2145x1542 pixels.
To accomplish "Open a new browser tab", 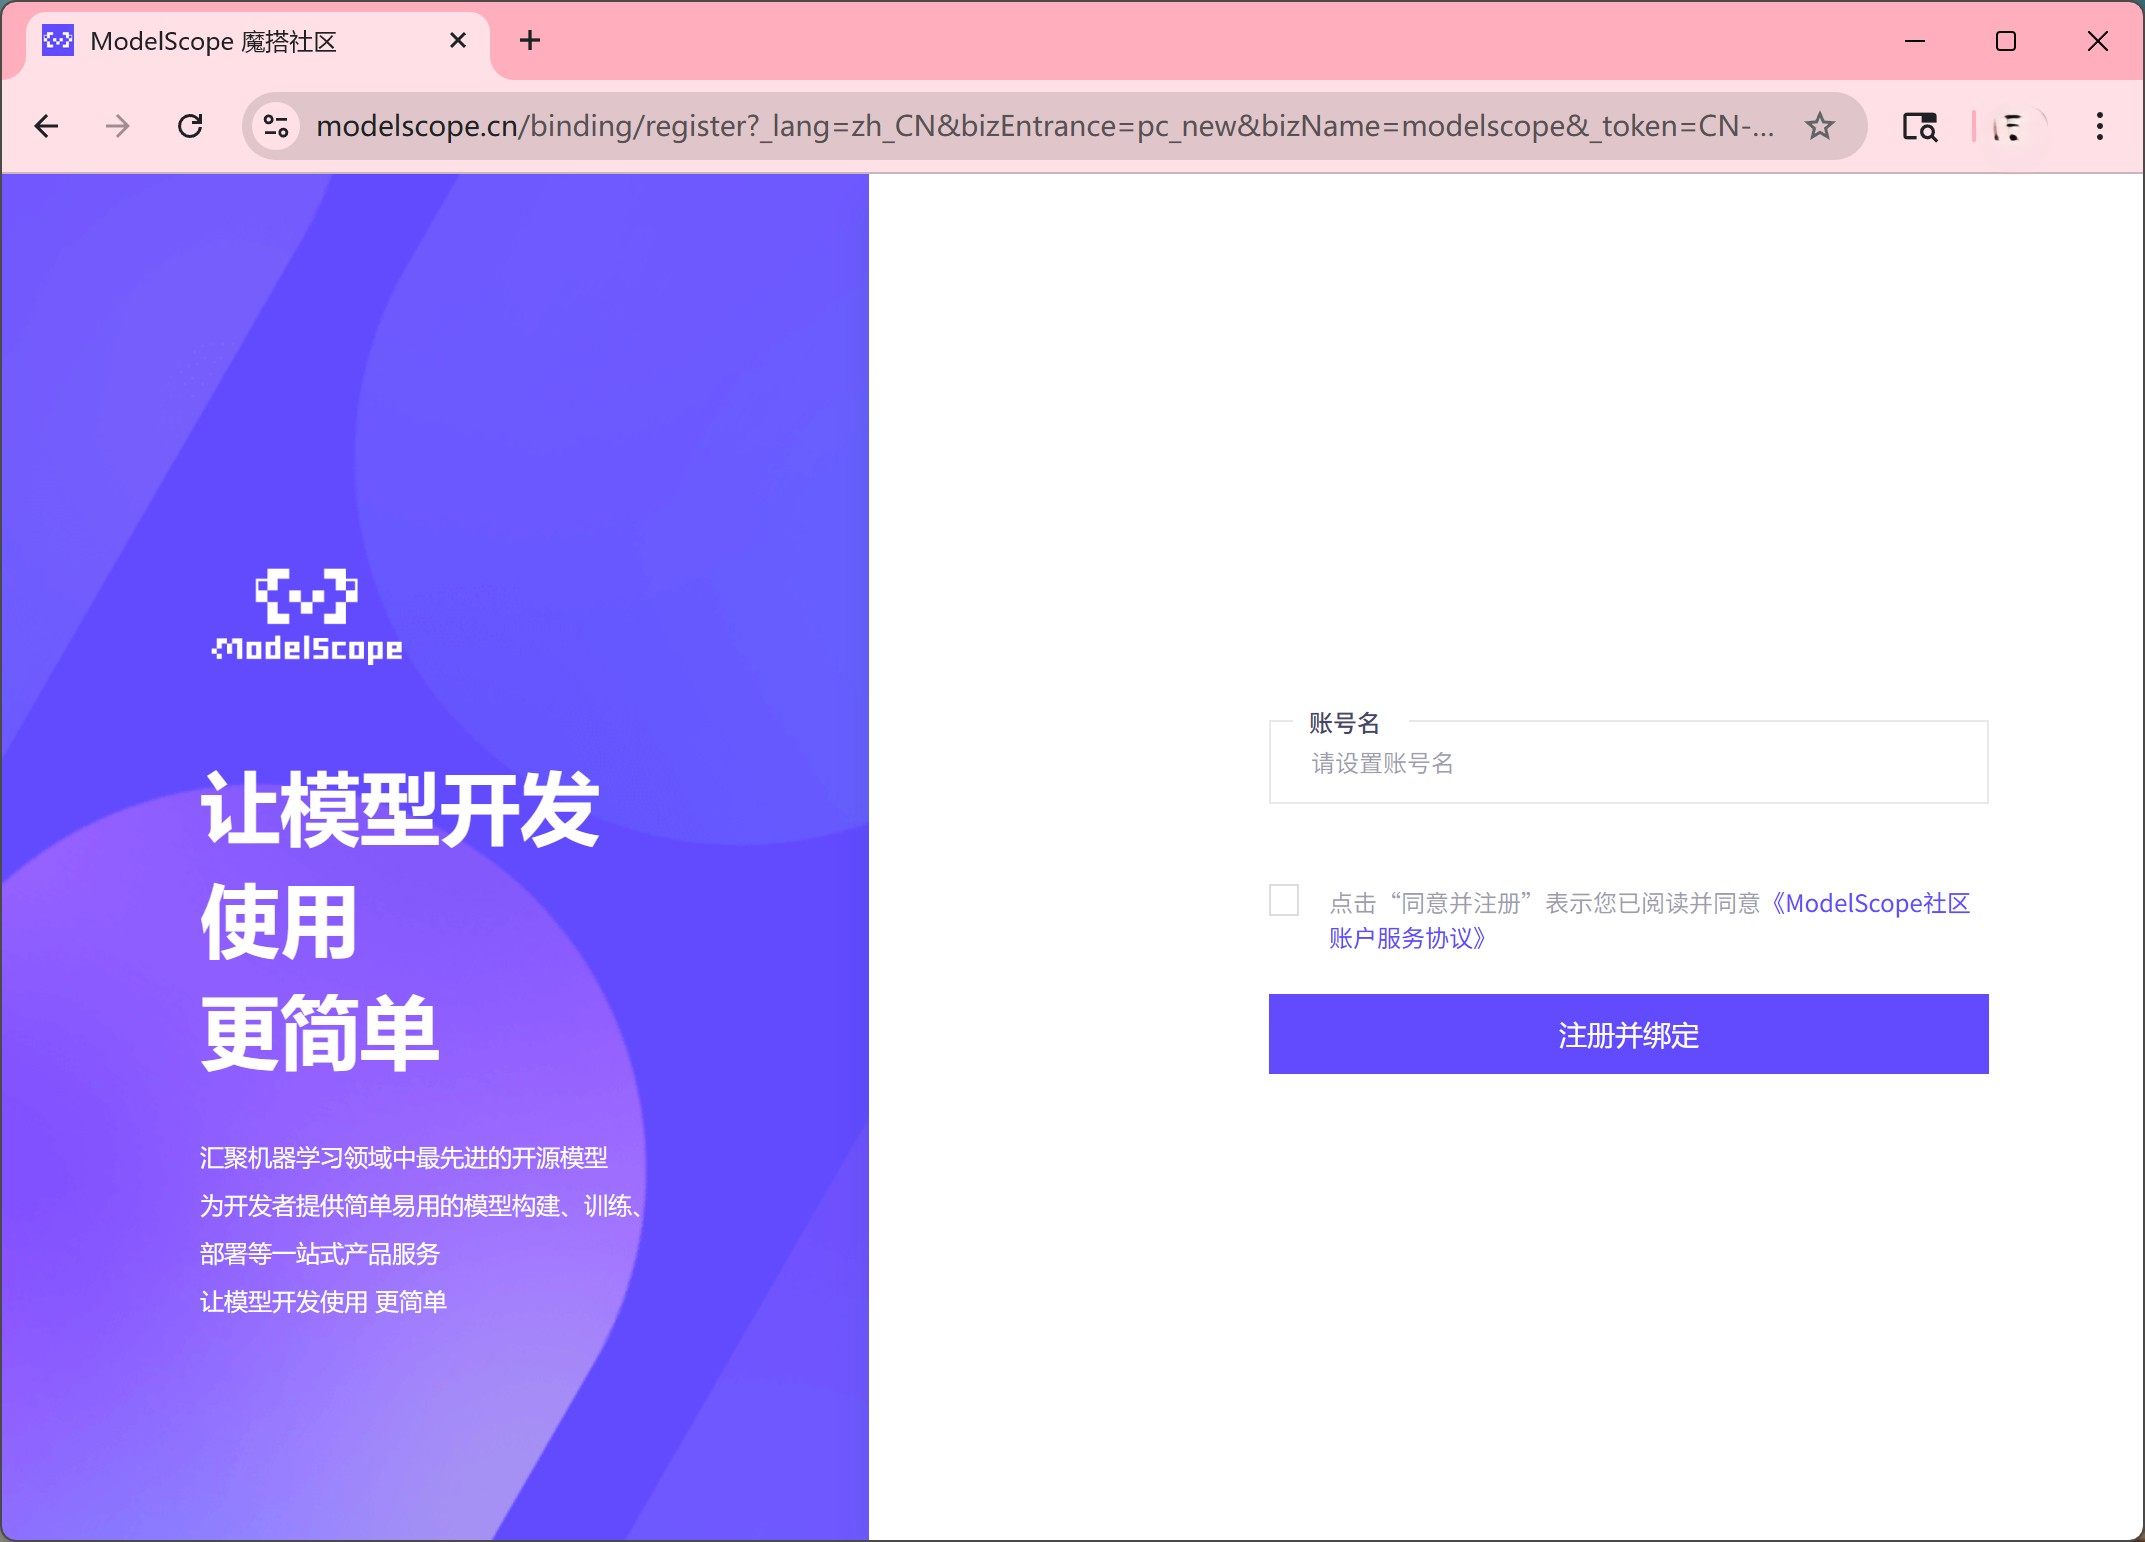I will point(530,41).
